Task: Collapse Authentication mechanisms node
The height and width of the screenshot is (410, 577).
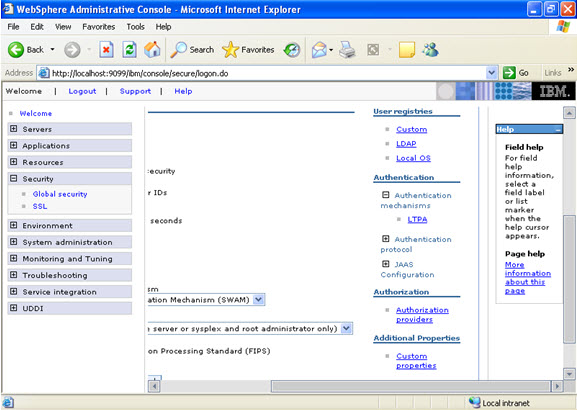Action: coord(386,195)
